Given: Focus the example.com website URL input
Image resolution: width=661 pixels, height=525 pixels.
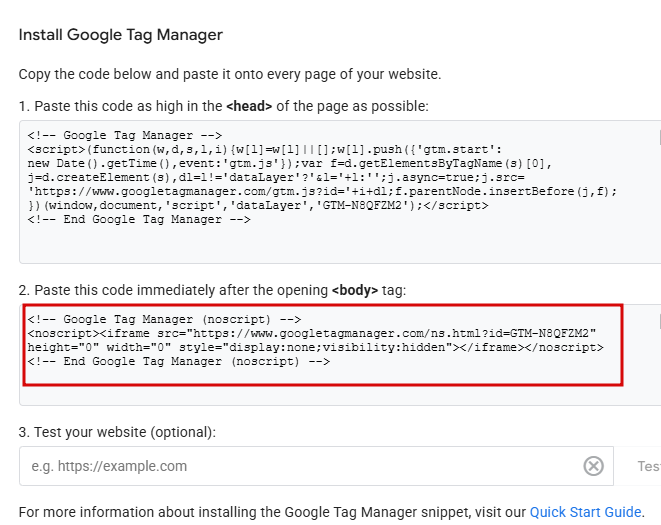Looking at the screenshot, I should [300, 466].
